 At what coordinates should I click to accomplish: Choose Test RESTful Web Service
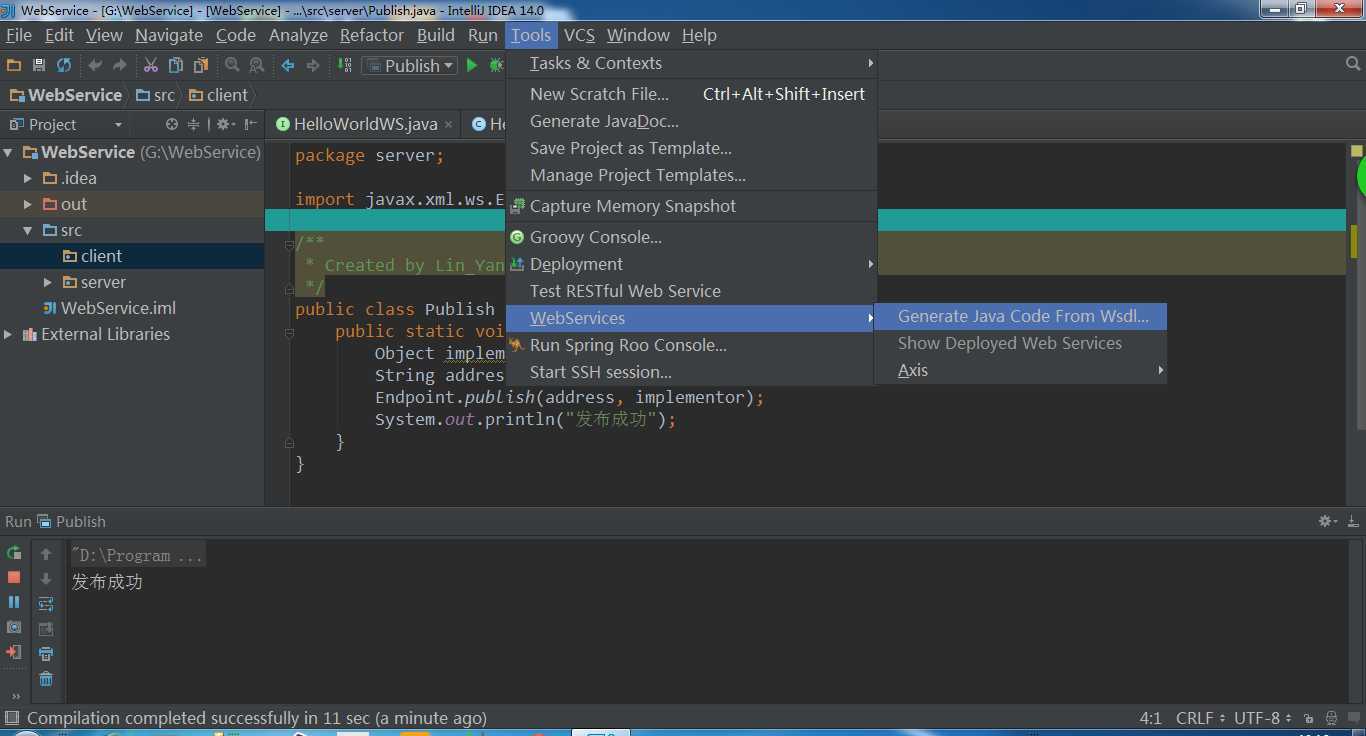point(692,291)
